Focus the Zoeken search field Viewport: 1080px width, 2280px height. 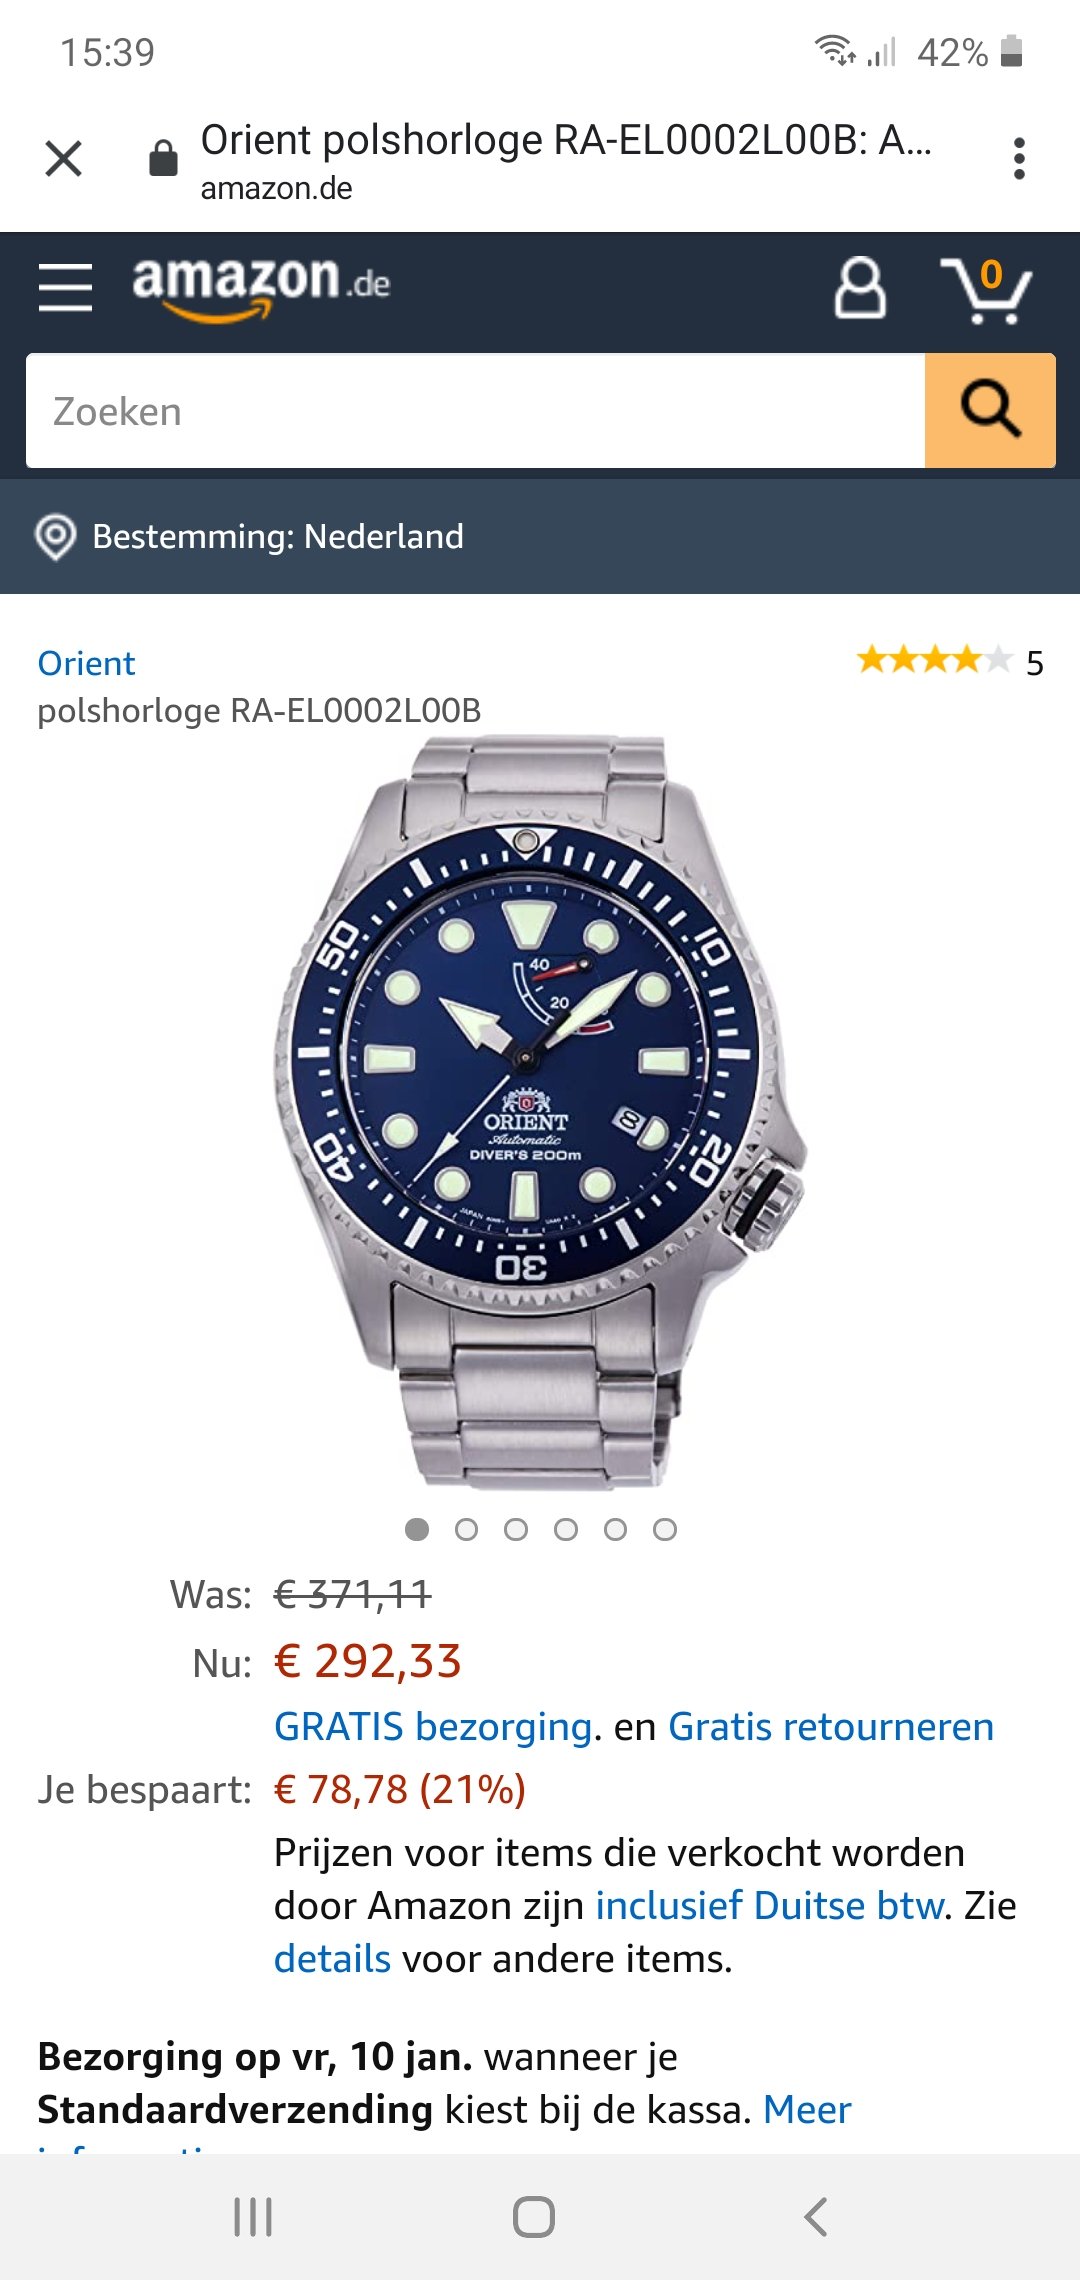pyautogui.click(x=475, y=411)
